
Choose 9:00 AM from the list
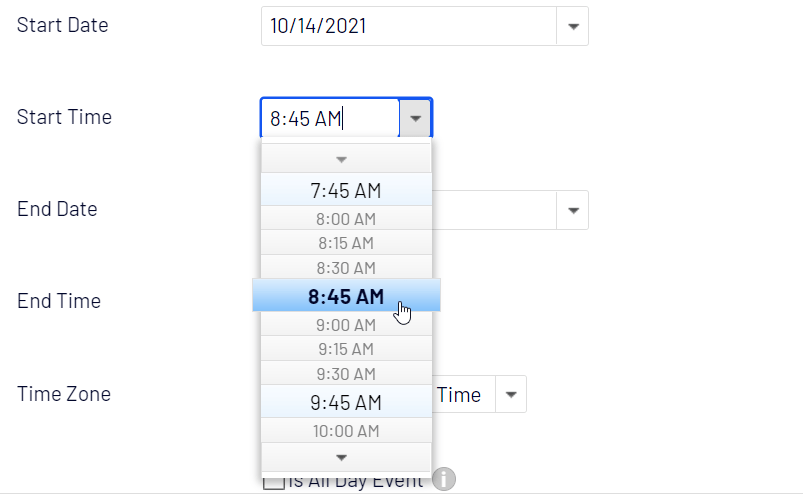point(346,324)
